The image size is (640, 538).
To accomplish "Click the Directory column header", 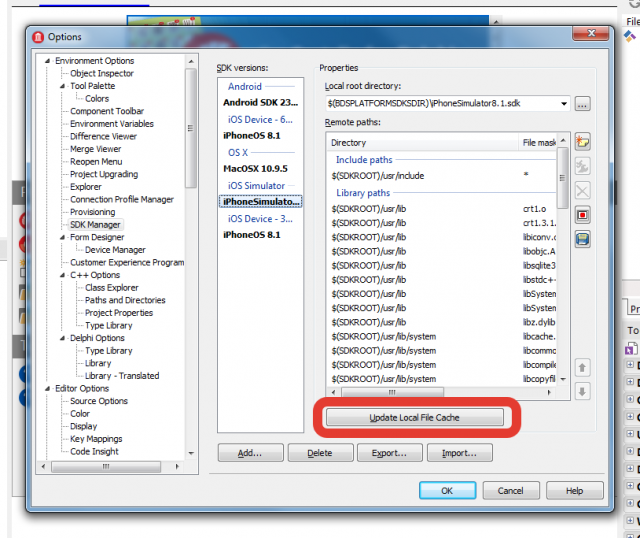I will tap(422, 143).
